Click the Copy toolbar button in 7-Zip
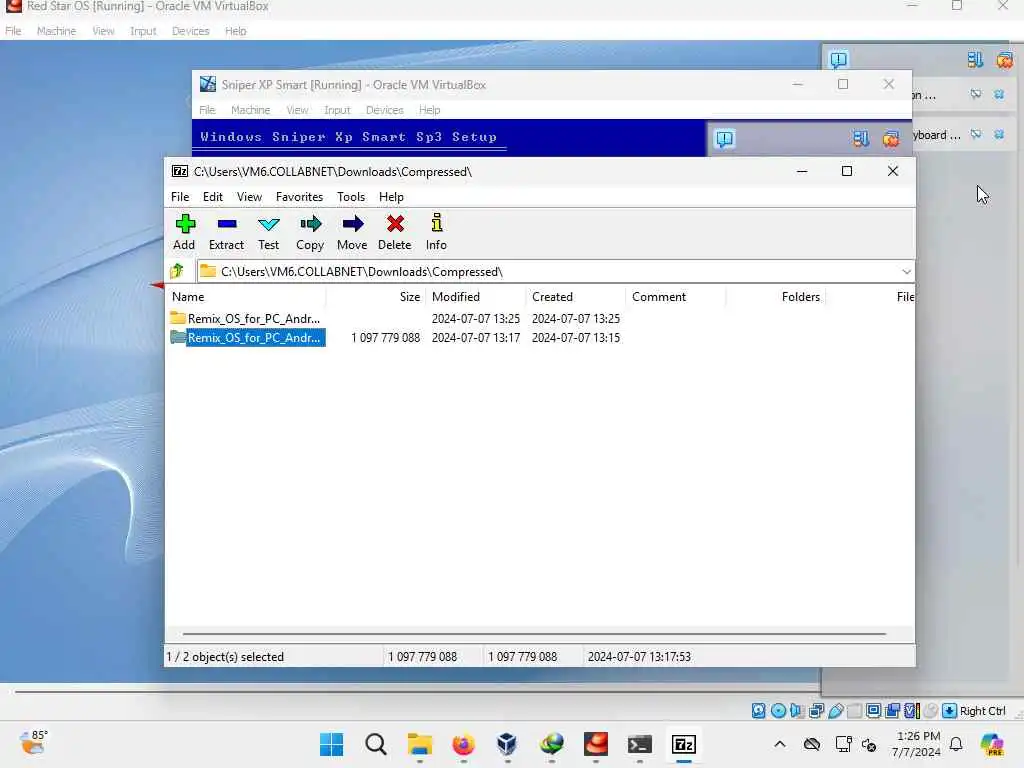 [310, 232]
